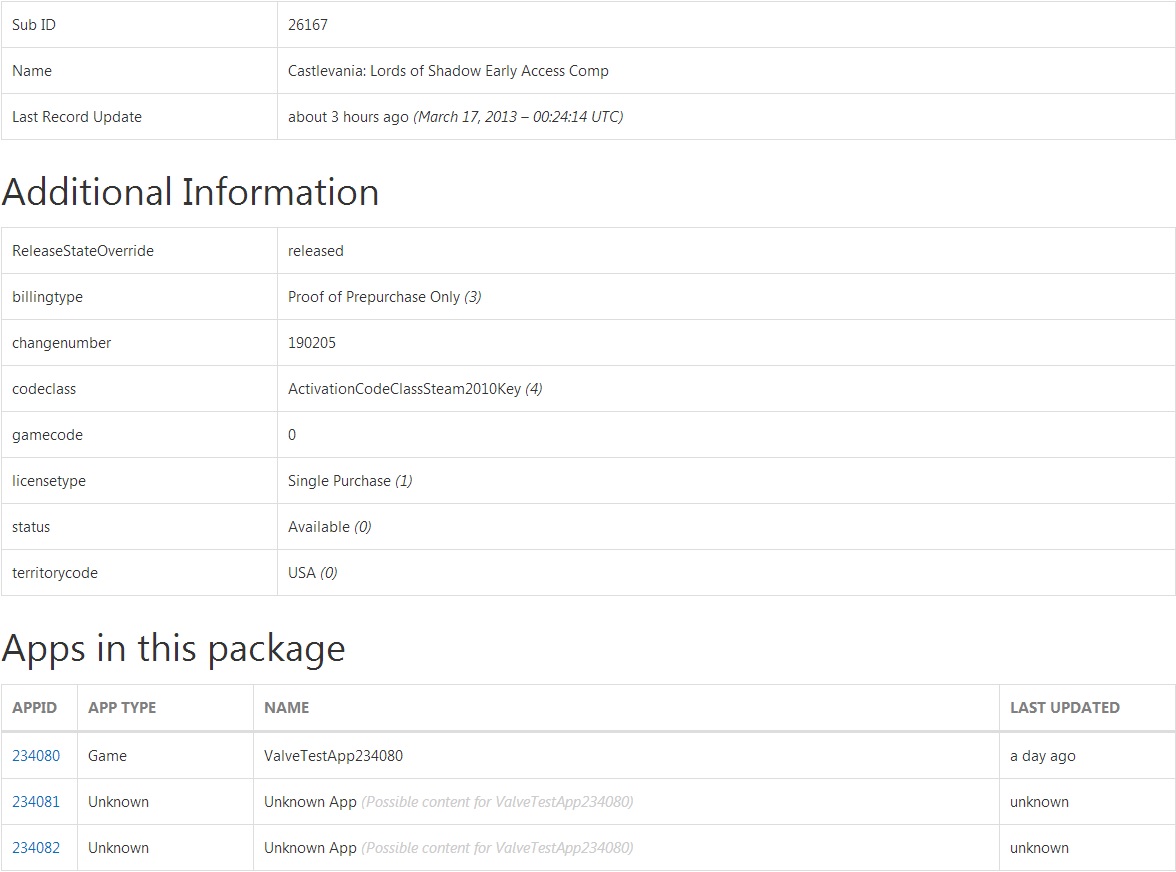Click the Castlevania package name text
The height and width of the screenshot is (872, 1176).
pyautogui.click(x=448, y=71)
